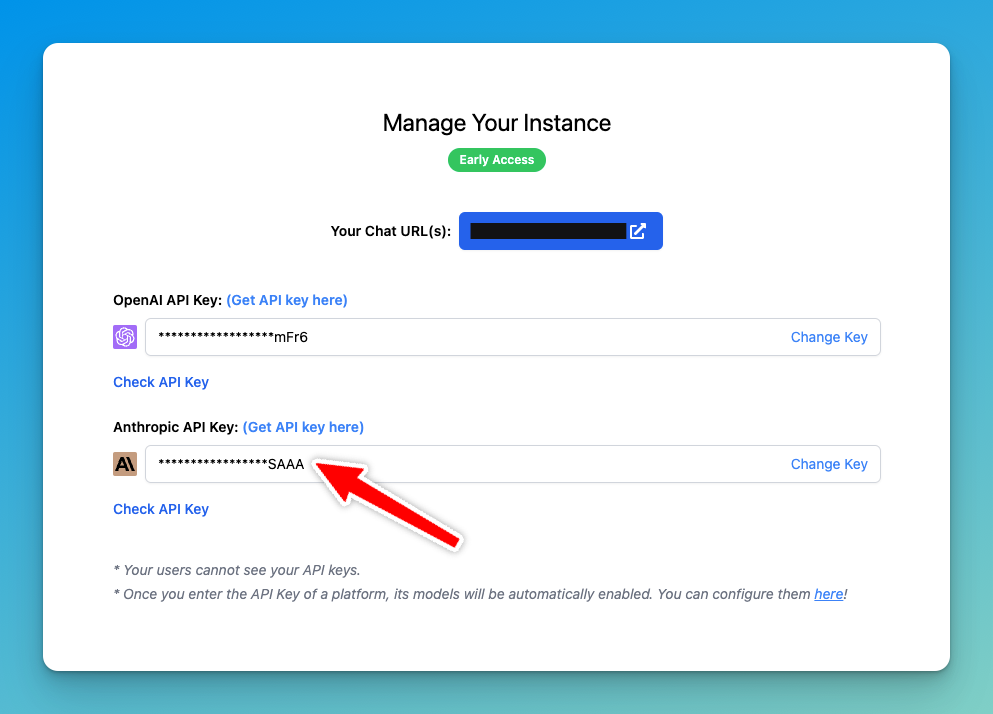Focus the OpenAI API key field ending mFr6

(x=512, y=337)
